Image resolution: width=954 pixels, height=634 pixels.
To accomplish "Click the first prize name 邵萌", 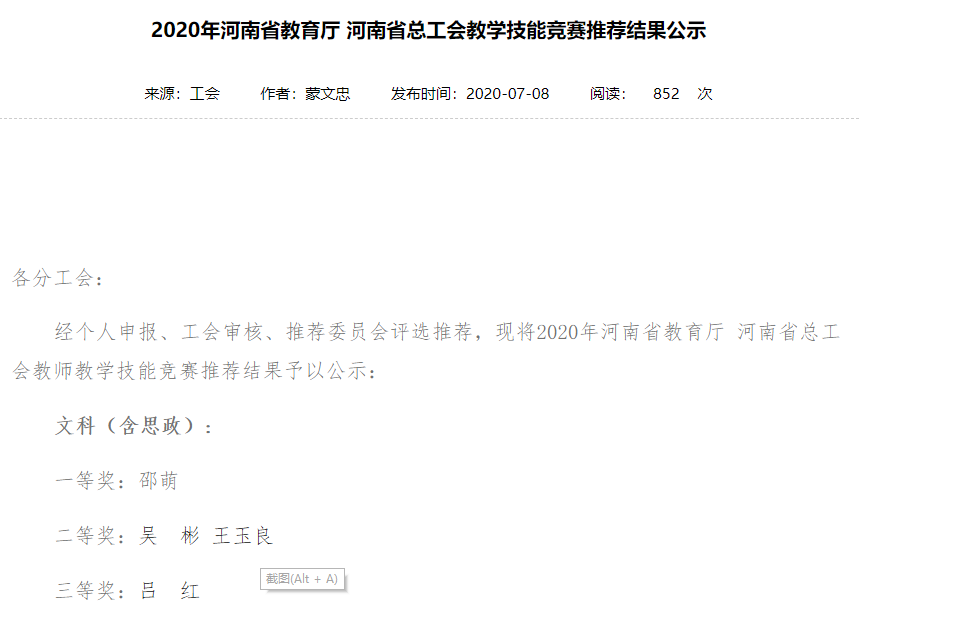I will click(158, 481).
